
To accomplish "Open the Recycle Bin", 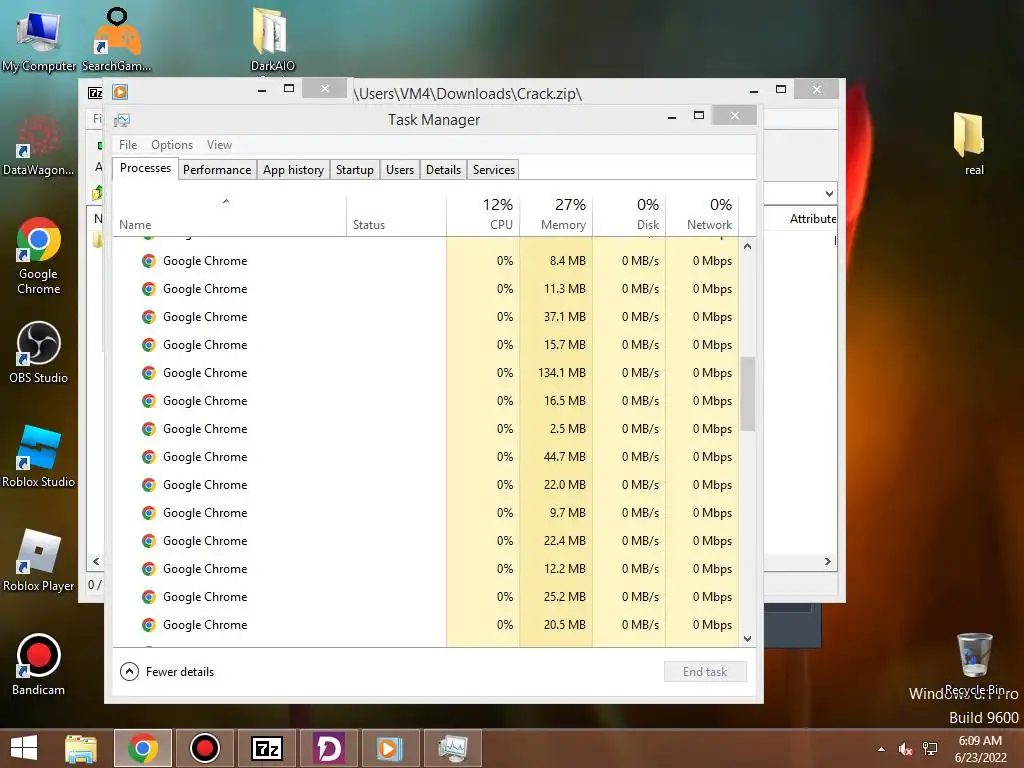I will 974,664.
